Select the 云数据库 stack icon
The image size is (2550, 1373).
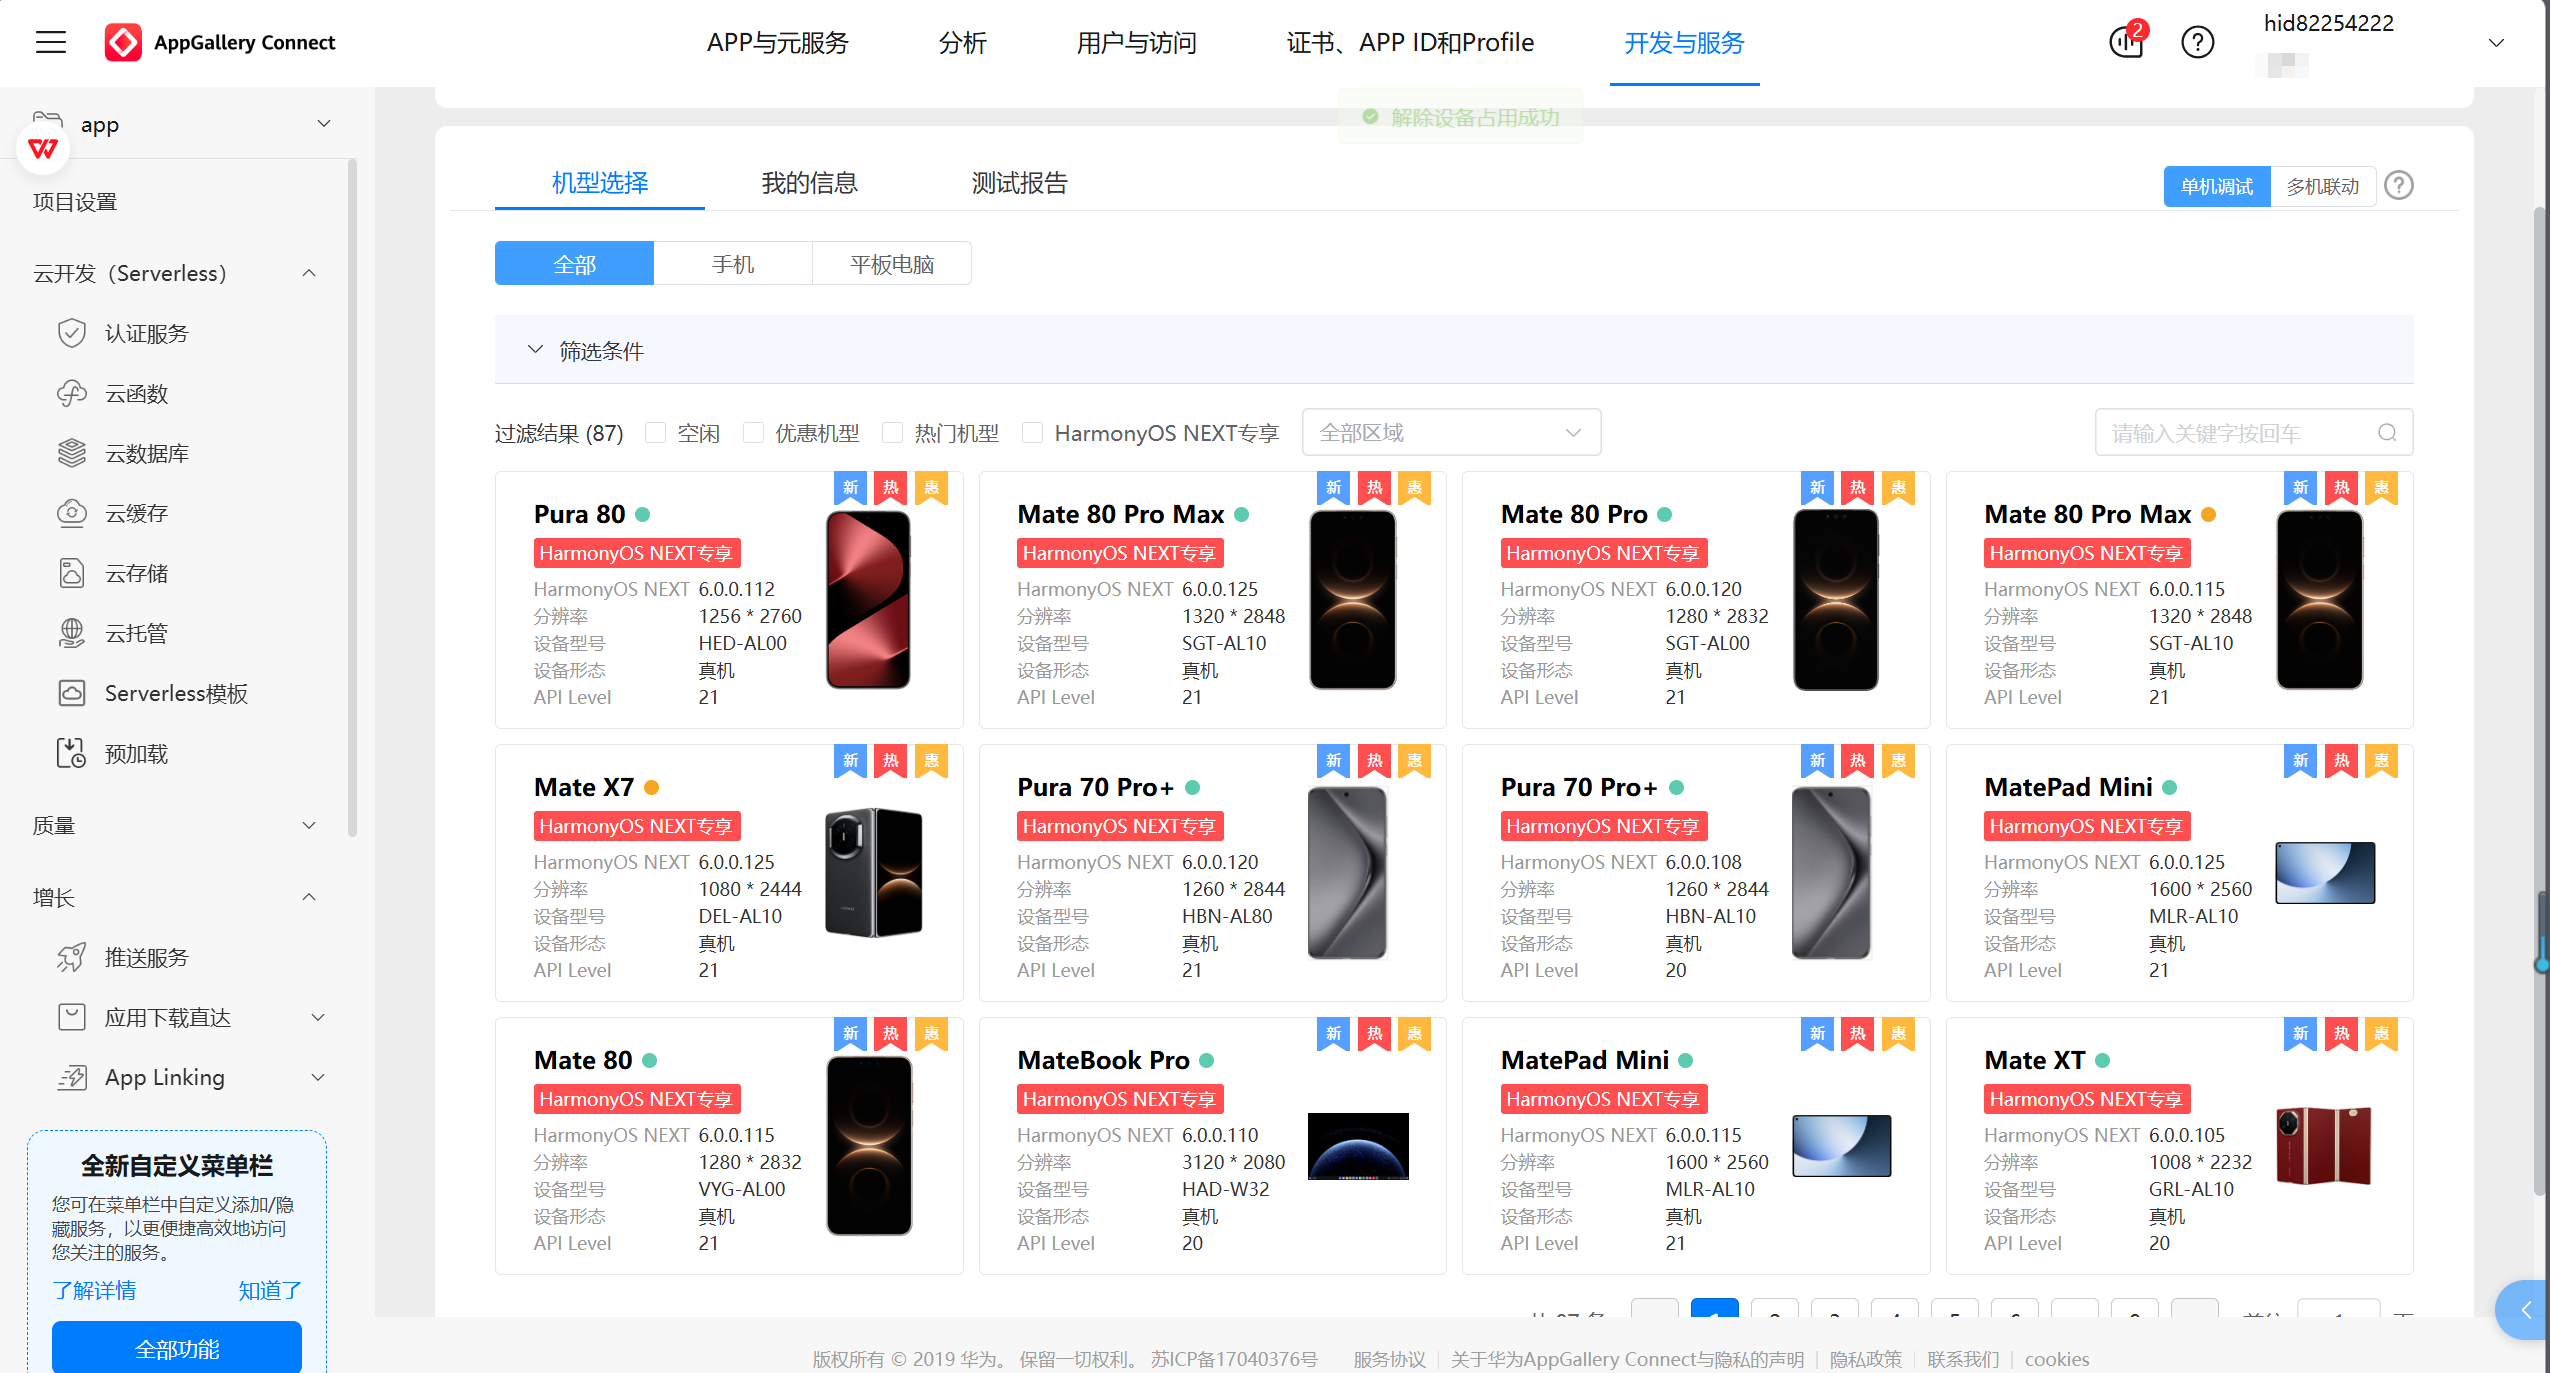tap(72, 453)
